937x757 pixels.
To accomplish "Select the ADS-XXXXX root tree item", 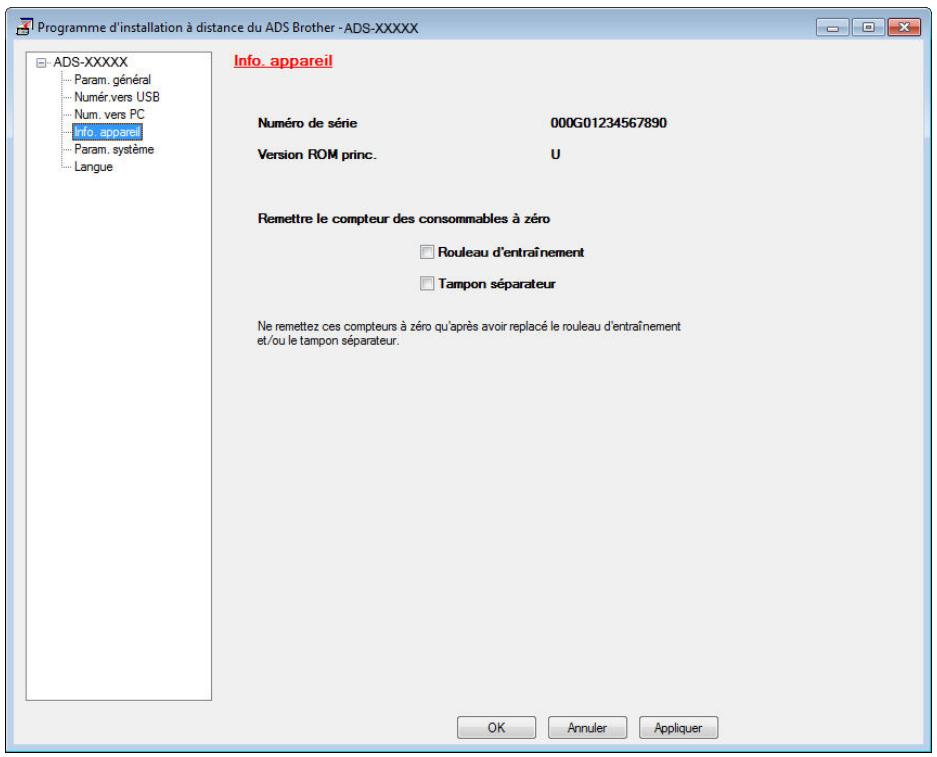I will click(90, 62).
